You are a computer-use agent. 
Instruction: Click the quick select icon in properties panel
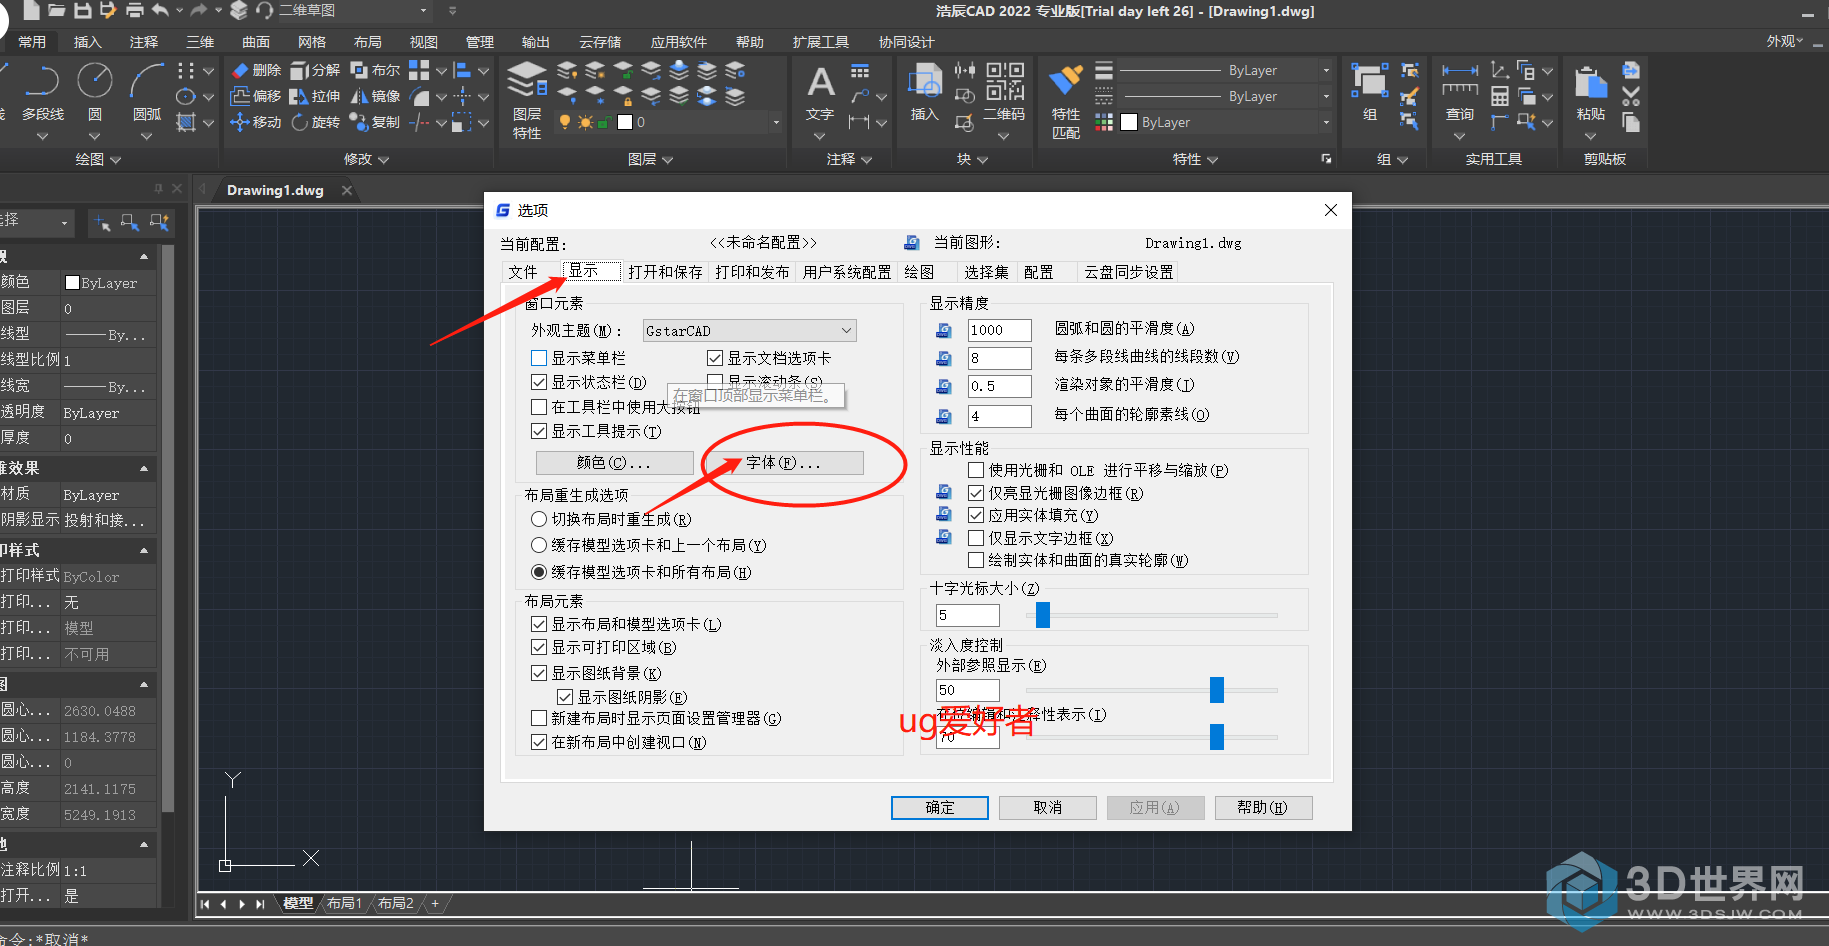point(159,222)
